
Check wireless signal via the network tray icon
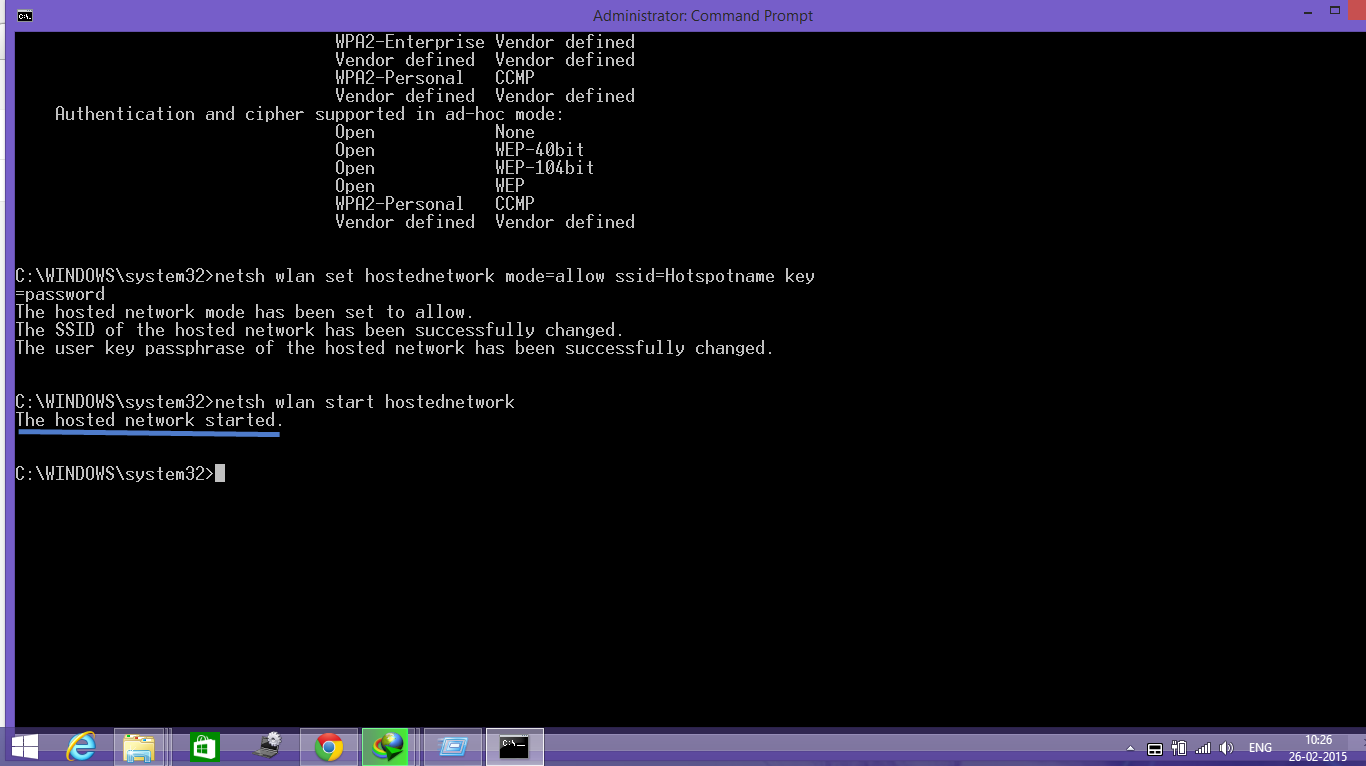pos(1203,747)
